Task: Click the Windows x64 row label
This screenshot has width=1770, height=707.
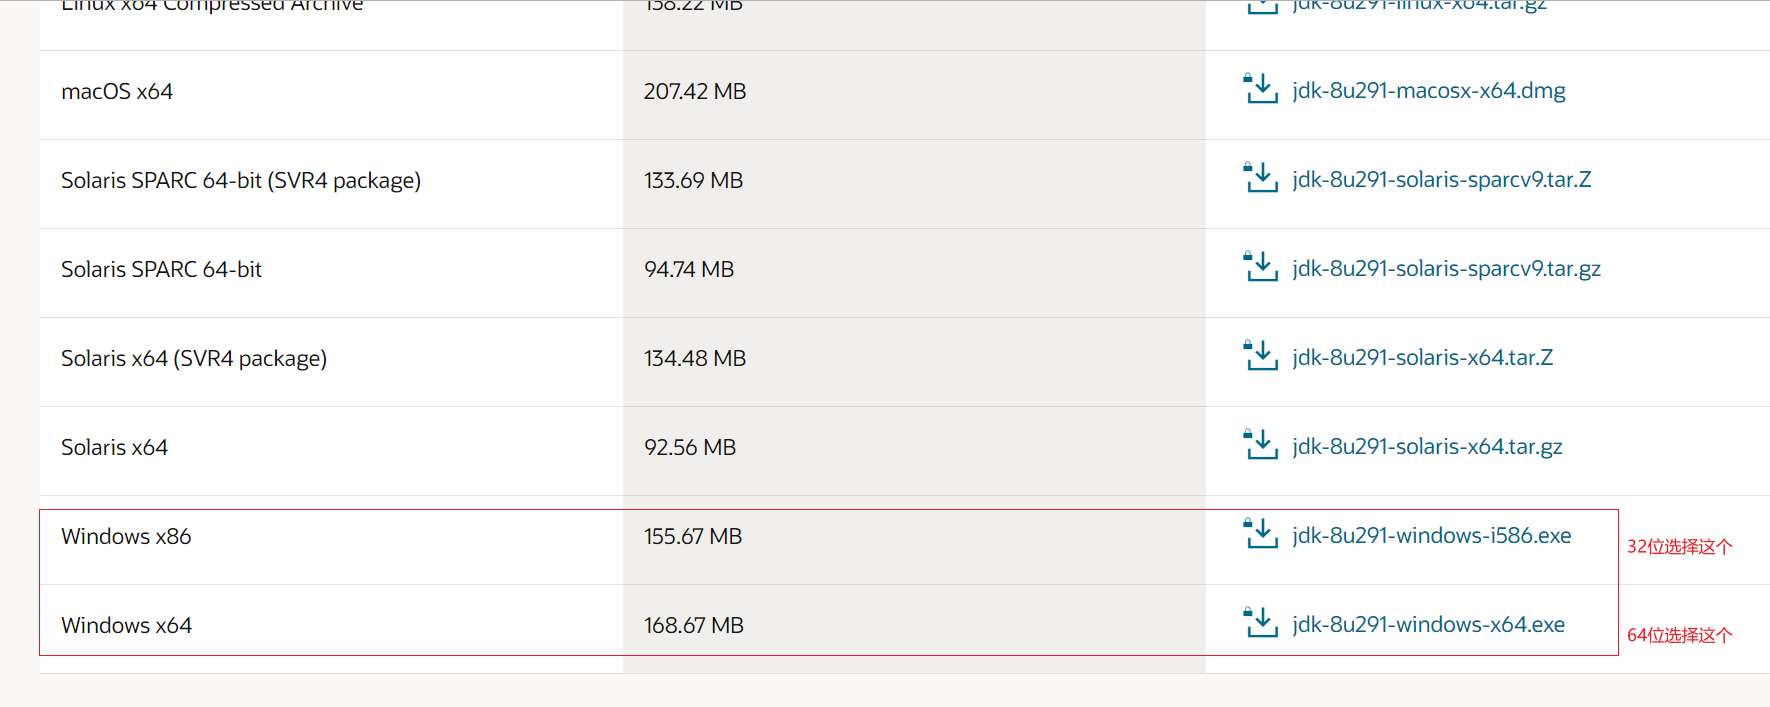Action: point(126,626)
